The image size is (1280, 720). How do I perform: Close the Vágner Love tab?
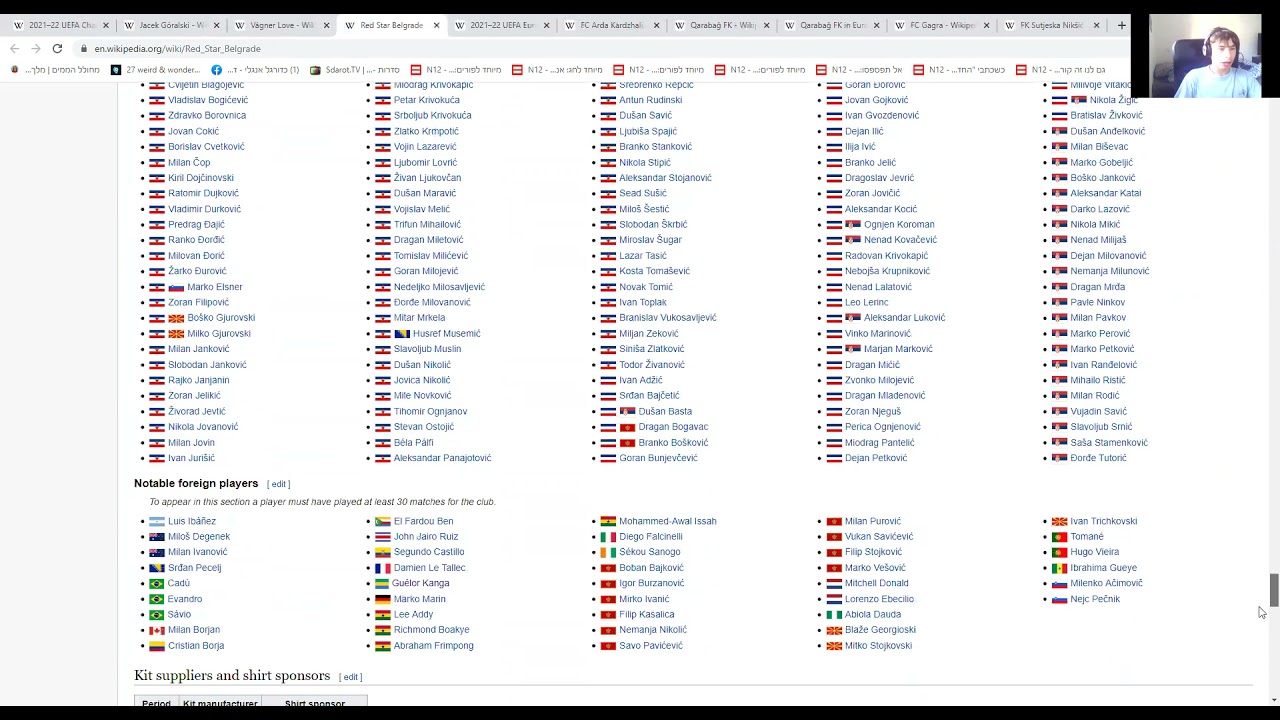pyautogui.click(x=326, y=25)
